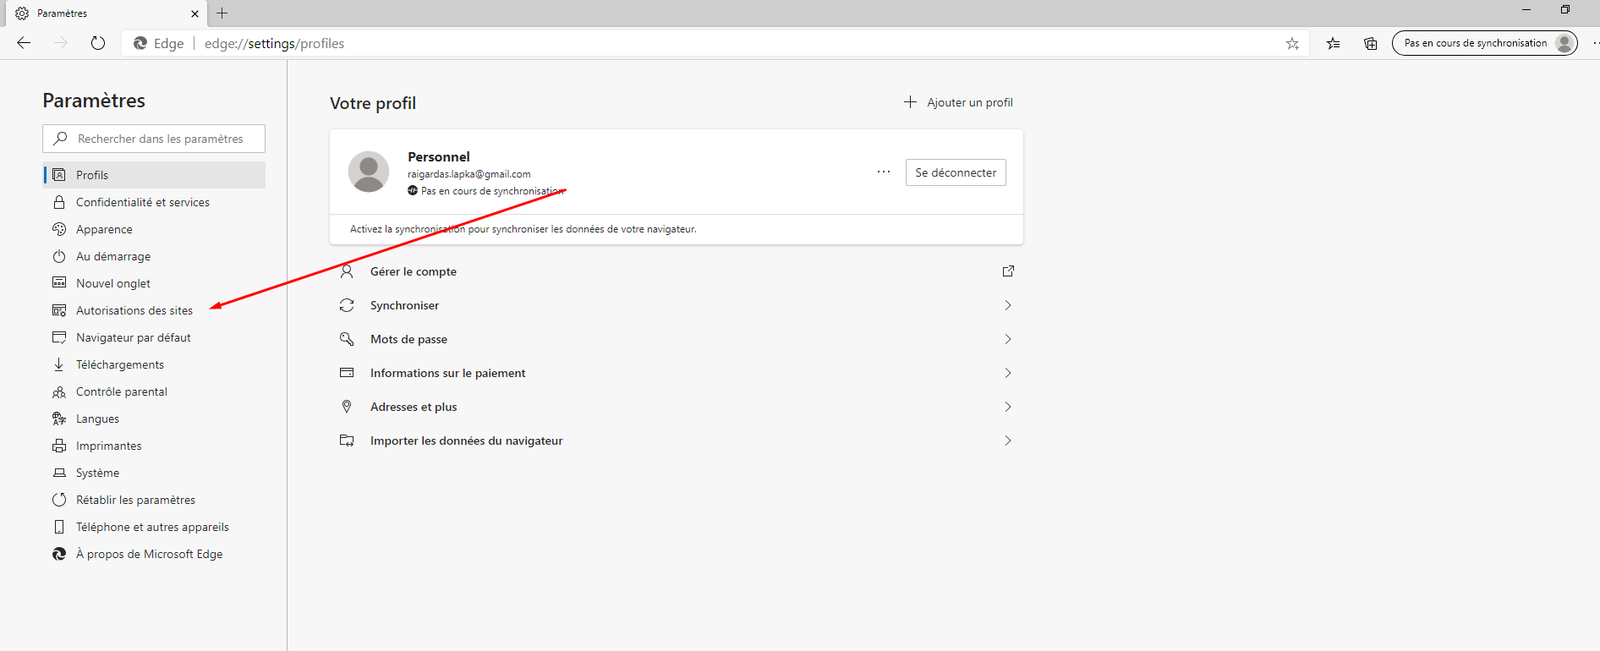Open Autorisations des sites menu item
This screenshot has height=651, width=1600.
[134, 311]
